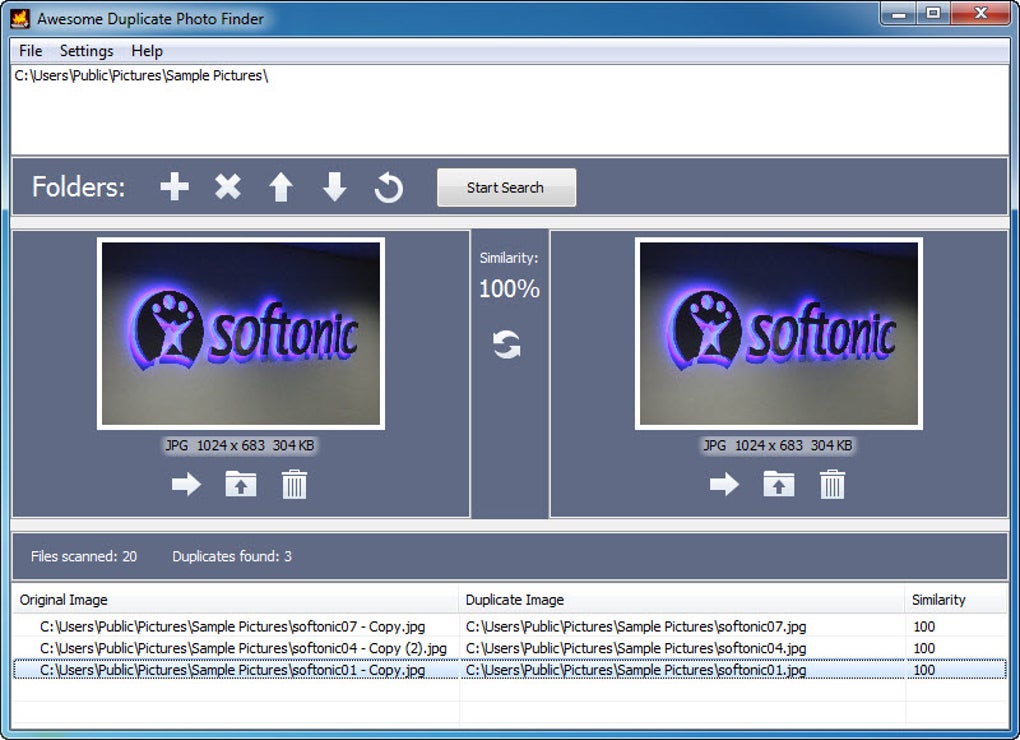Delete the right image with trash icon
Viewport: 1020px width, 740px height.
point(832,484)
